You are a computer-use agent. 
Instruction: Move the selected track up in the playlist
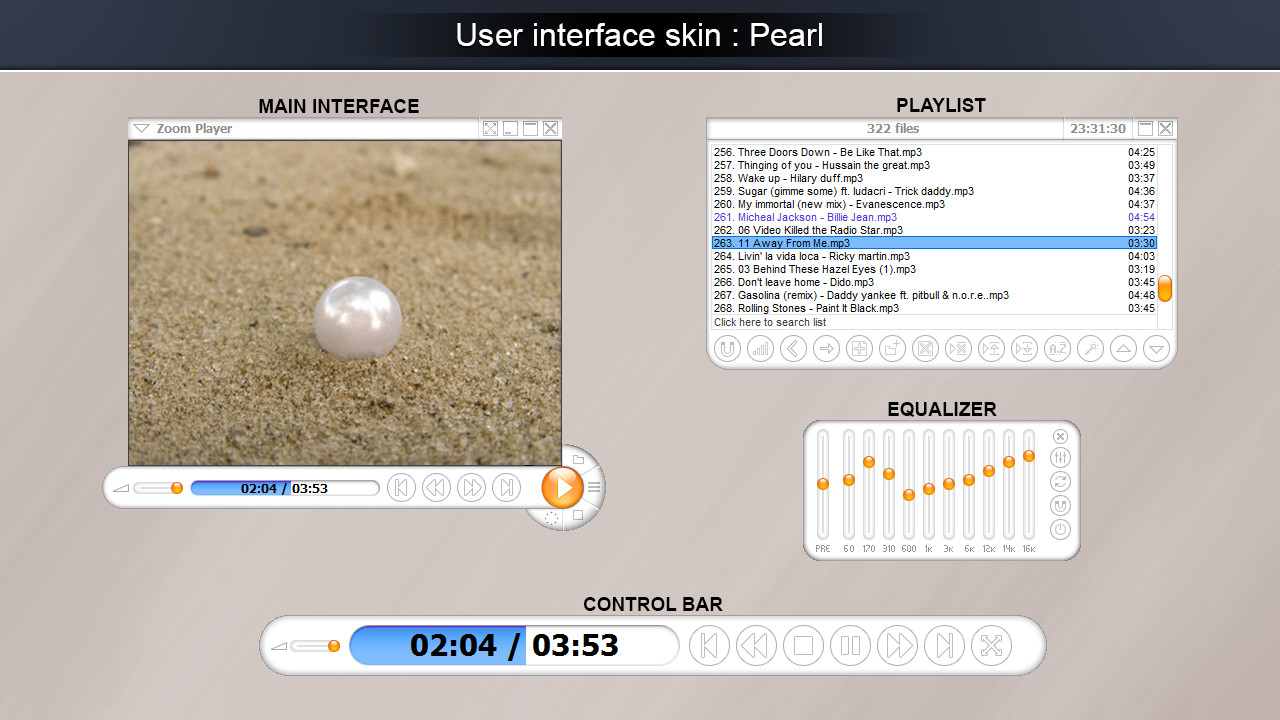click(x=991, y=348)
